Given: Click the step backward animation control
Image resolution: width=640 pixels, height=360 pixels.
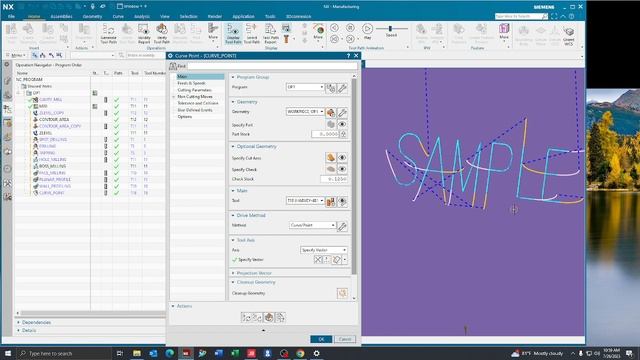Looking at the screenshot, I should pos(334,39).
